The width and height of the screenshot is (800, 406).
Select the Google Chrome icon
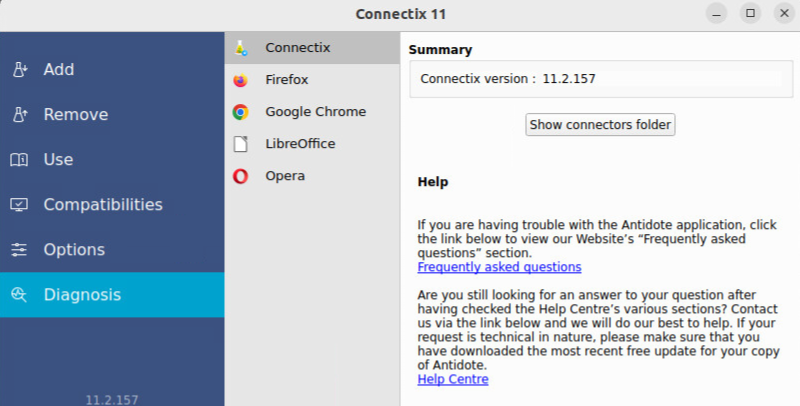(x=240, y=112)
